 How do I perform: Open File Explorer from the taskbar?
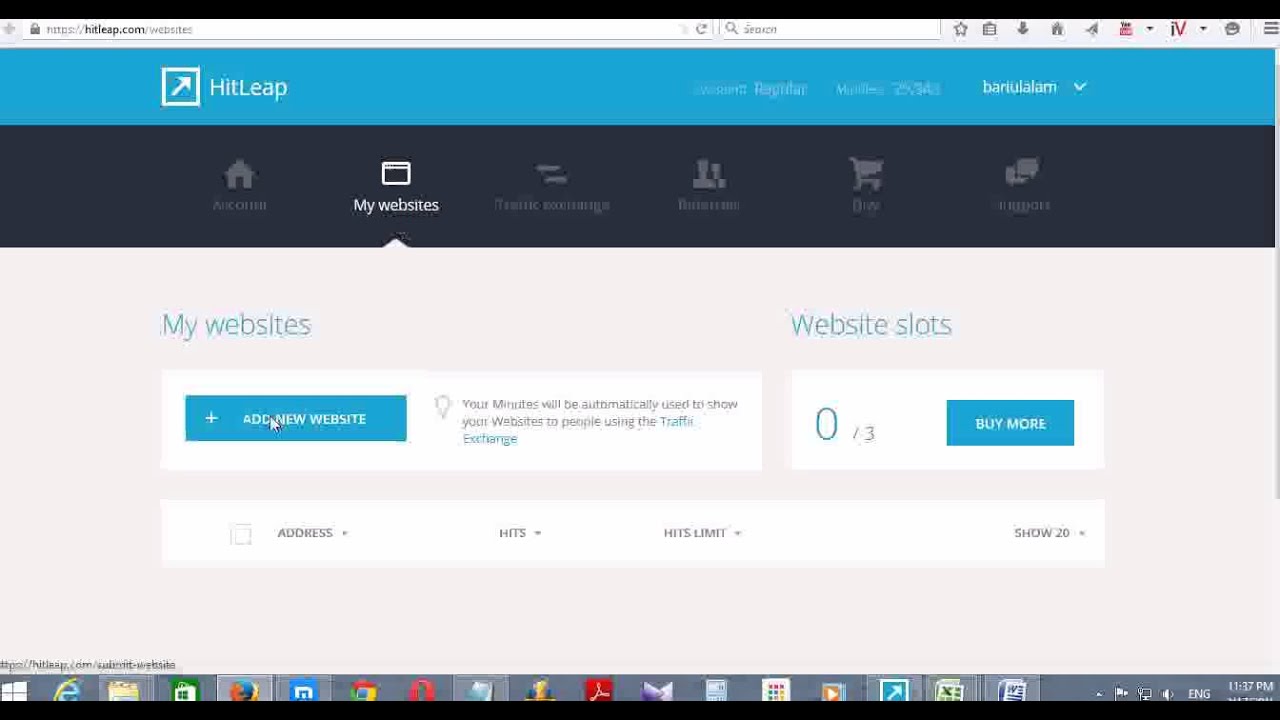pos(123,692)
